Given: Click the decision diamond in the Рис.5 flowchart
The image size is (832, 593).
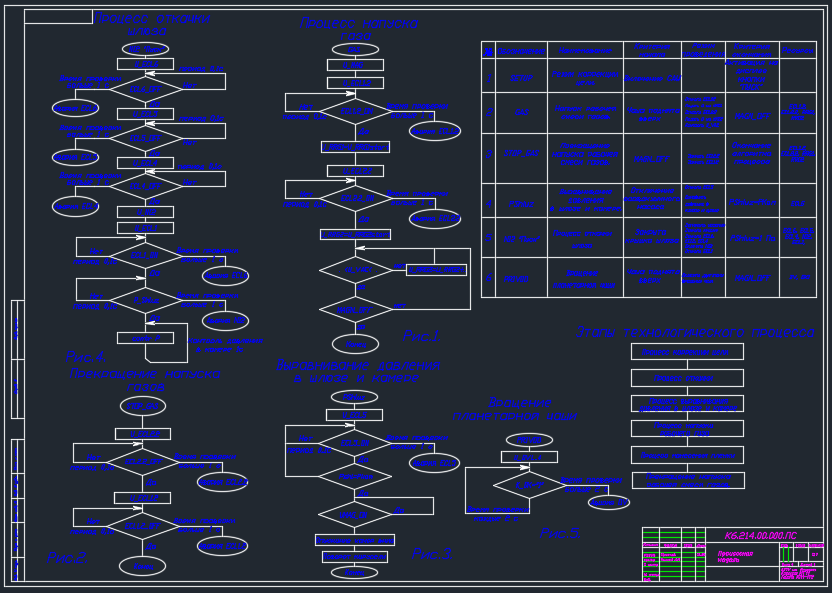Looking at the screenshot, I should coord(529,485).
